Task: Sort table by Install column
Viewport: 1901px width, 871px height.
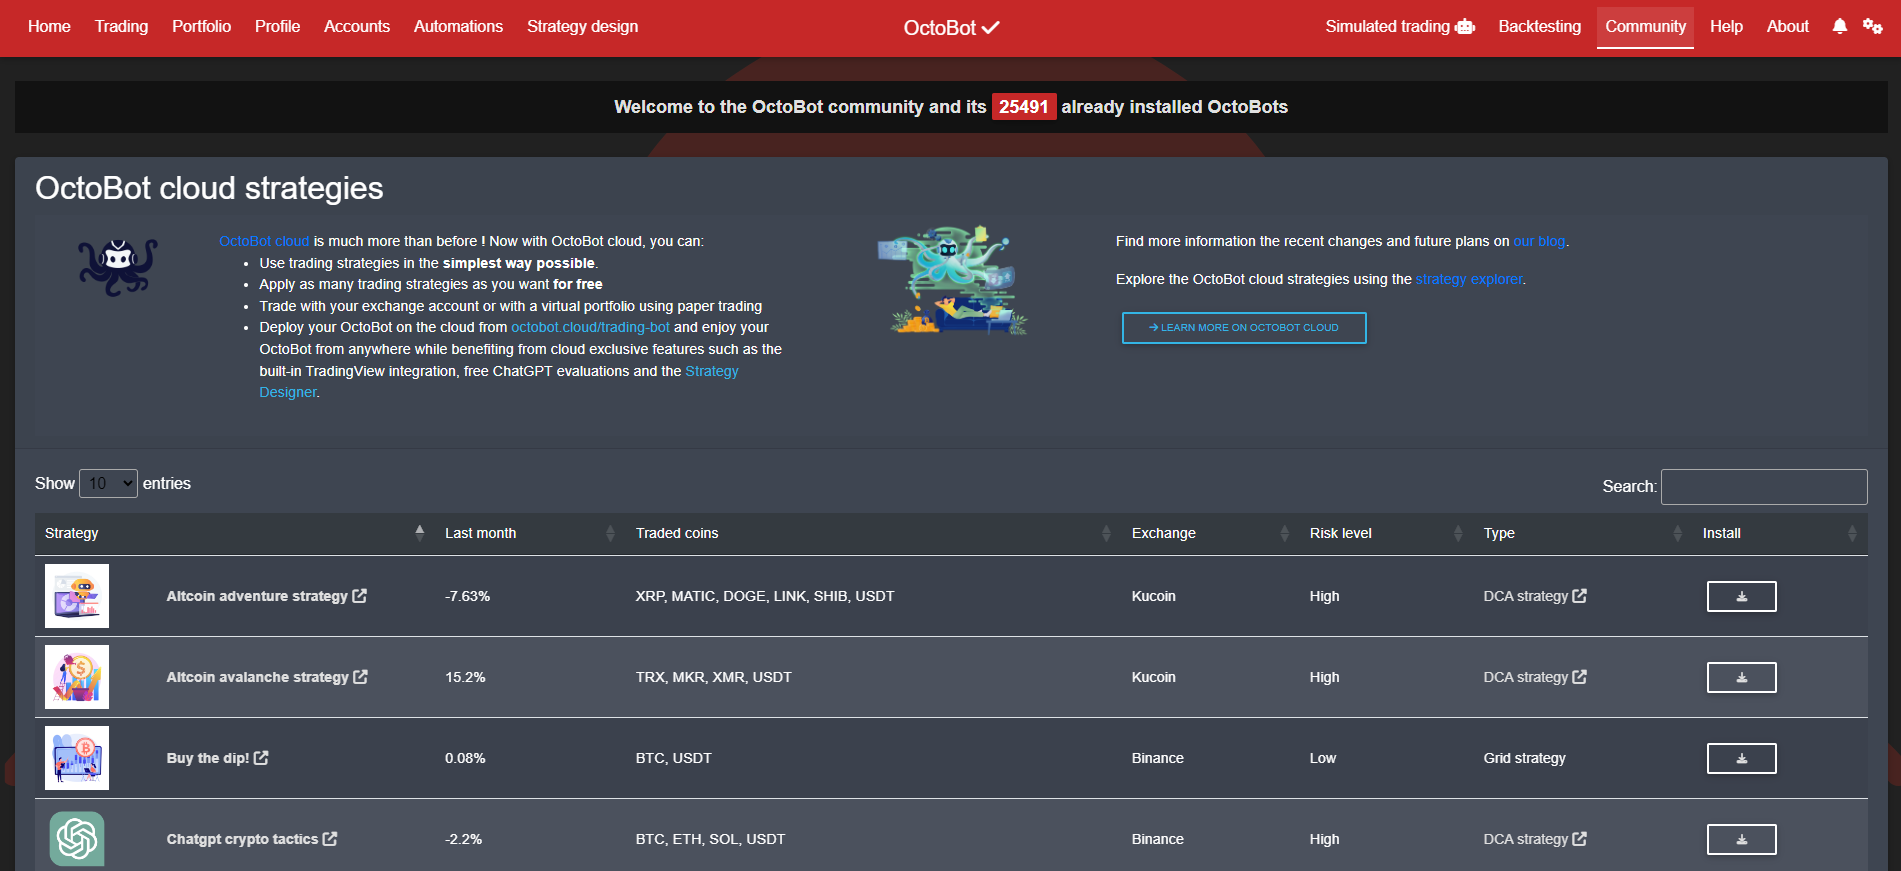Action: tap(1780, 533)
